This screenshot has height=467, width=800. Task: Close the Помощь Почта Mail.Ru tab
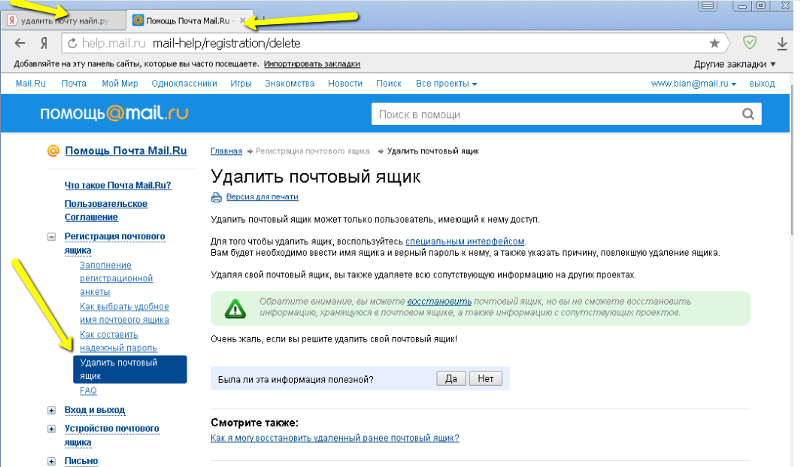(x=242, y=21)
